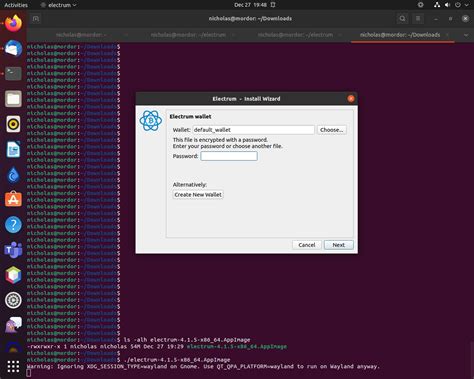Click the "ls -alh electrum-4.1.5-x86_64.AppImage" command line

[x=187, y=340]
